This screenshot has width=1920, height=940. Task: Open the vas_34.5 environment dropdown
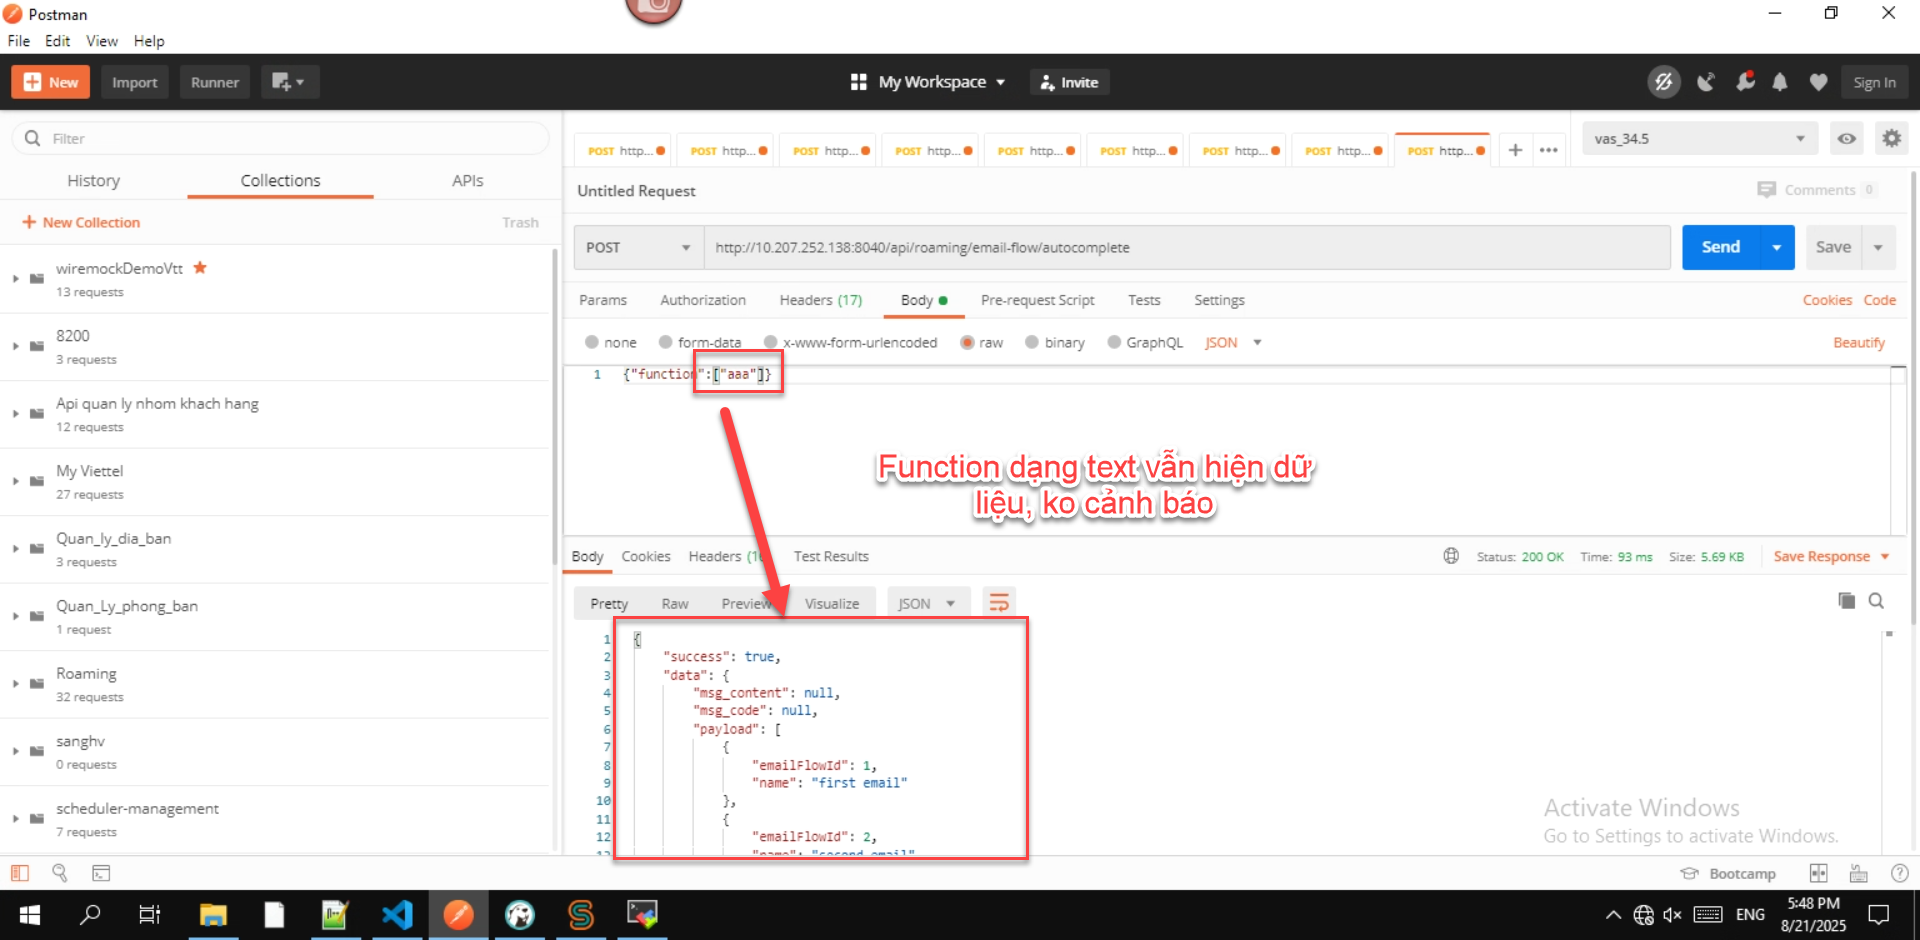(x=1698, y=139)
